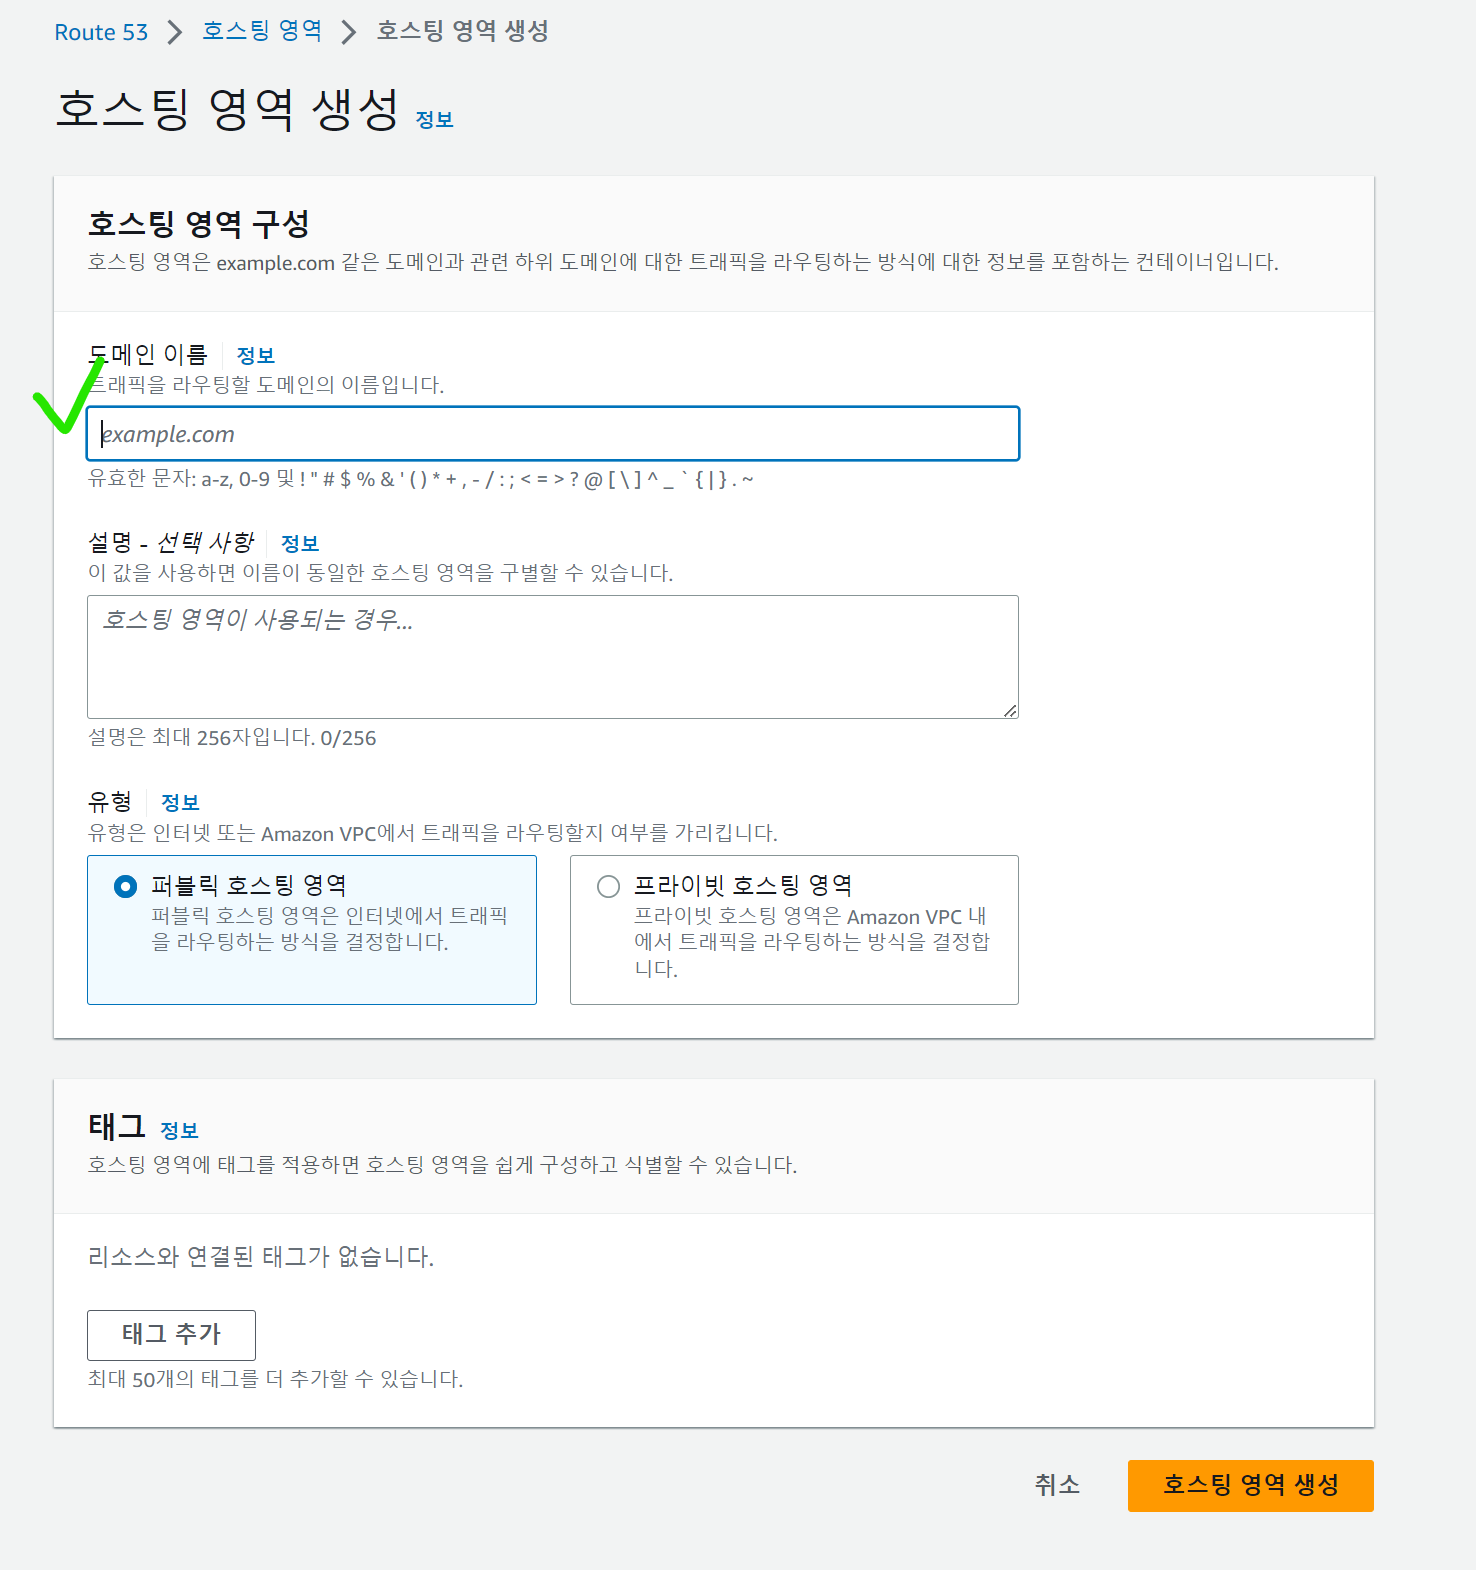This screenshot has width=1476, height=1570.
Task: Click the 태그 추가 button
Action: (171, 1335)
